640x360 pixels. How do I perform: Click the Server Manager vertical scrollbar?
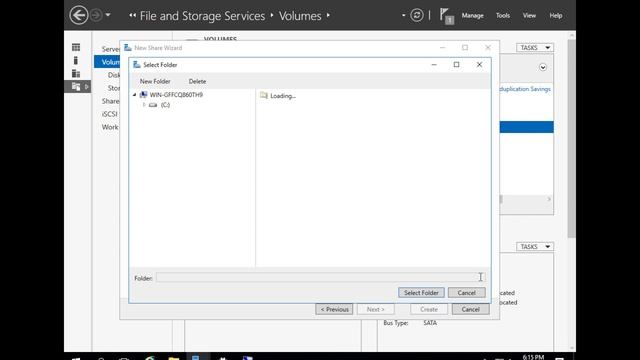pyautogui.click(x=571, y=139)
